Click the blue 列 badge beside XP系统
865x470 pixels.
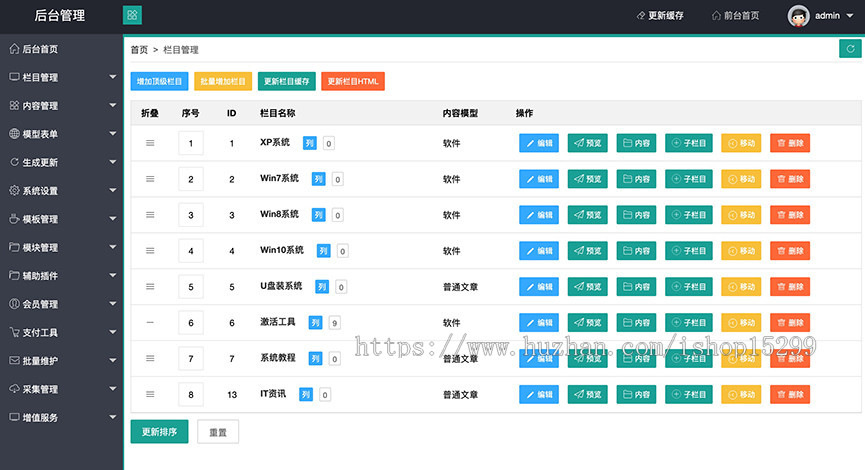tap(309, 143)
